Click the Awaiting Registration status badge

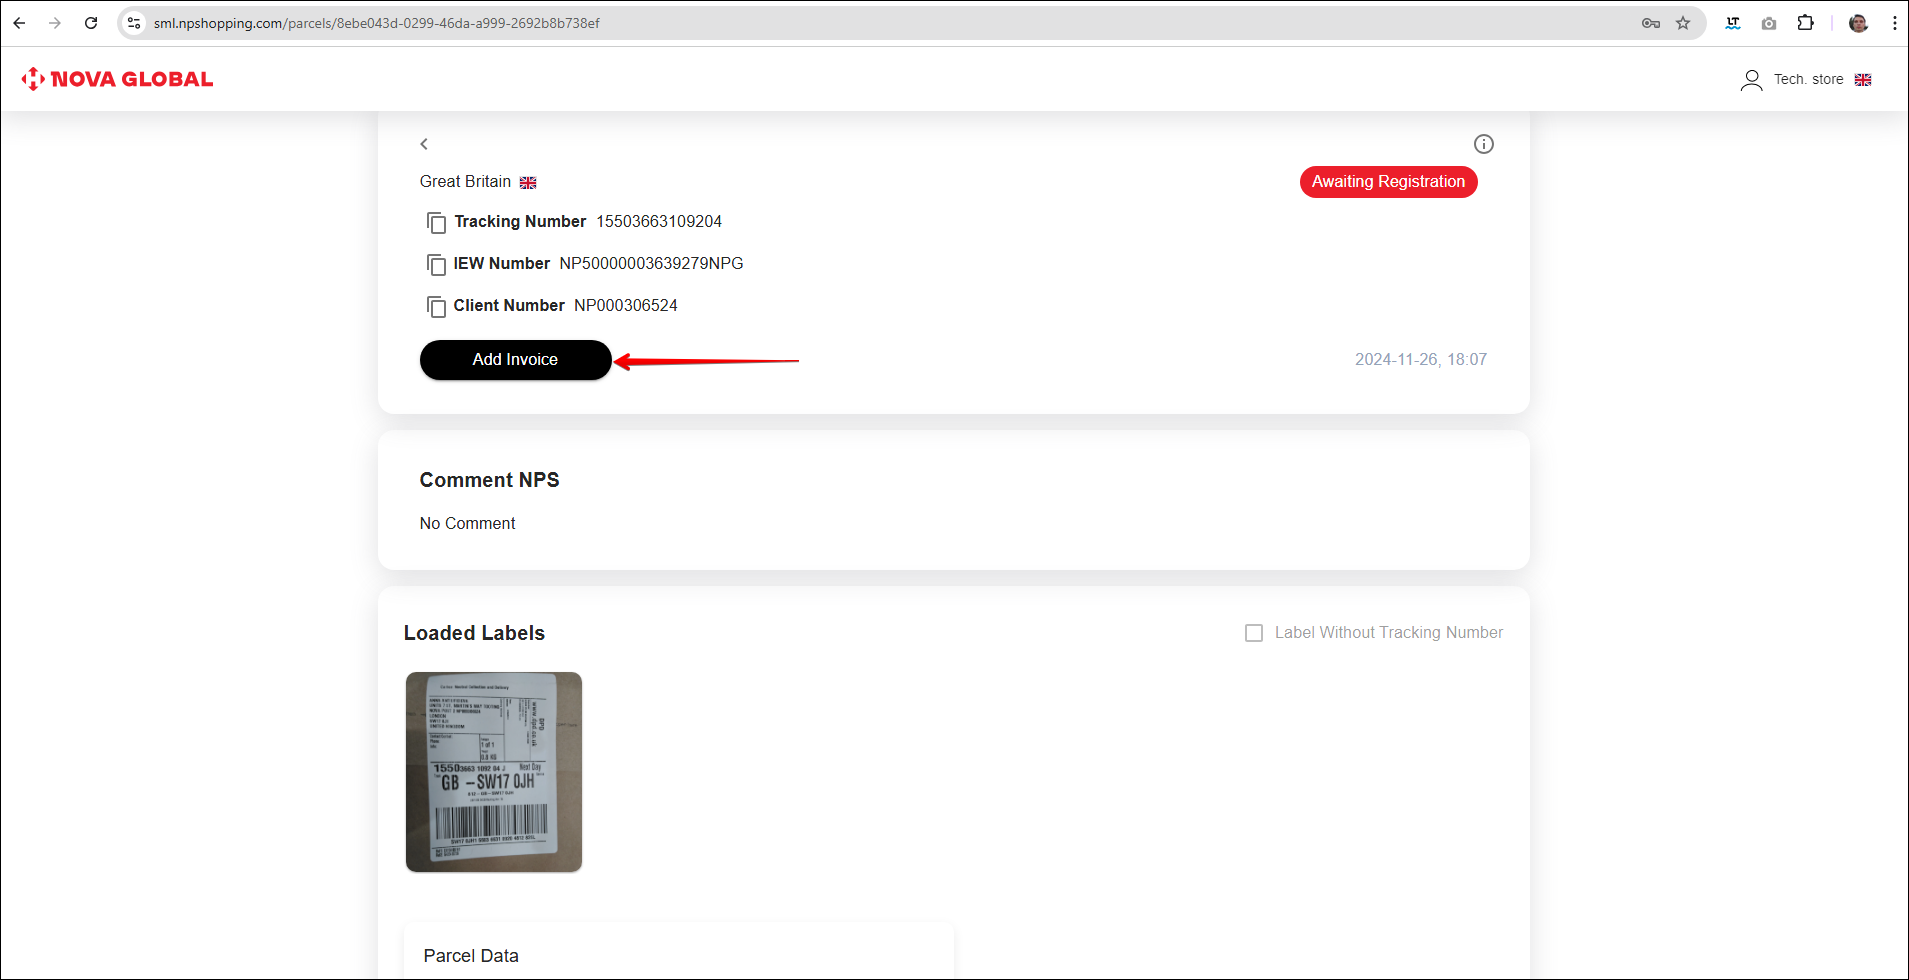pos(1388,182)
